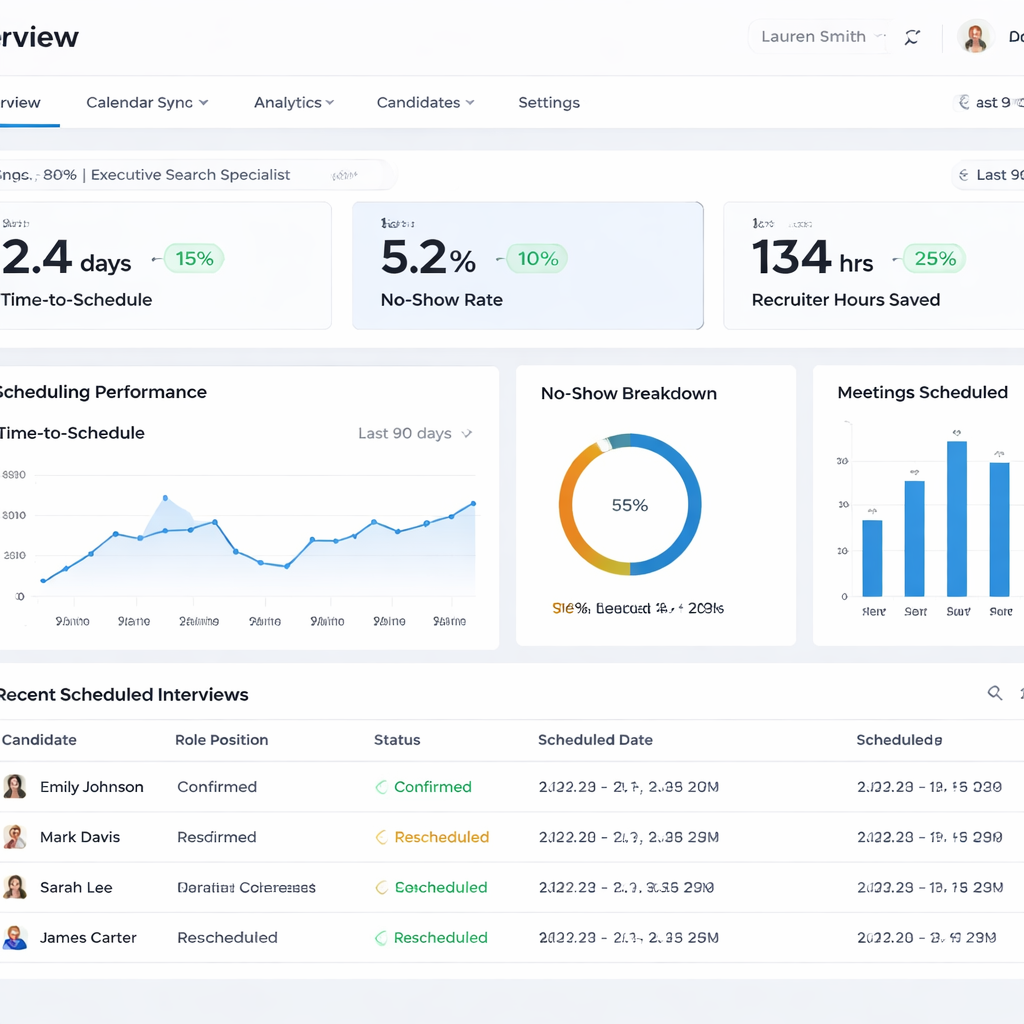The width and height of the screenshot is (1024, 1024).
Task: Open the Settings tab
Action: point(549,103)
